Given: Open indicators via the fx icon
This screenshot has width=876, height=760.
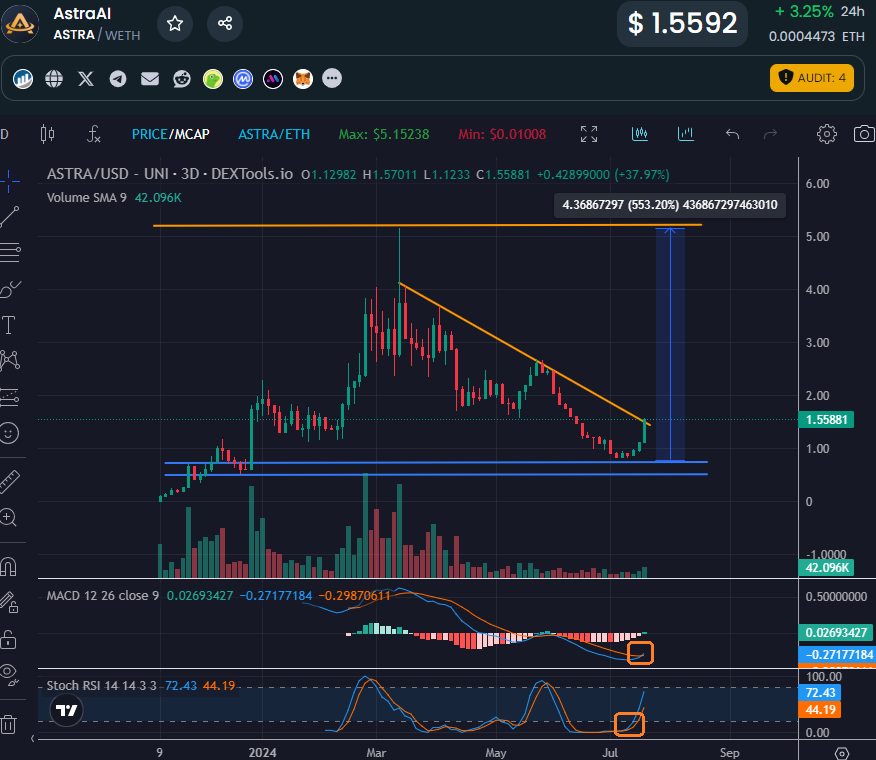Looking at the screenshot, I should coord(93,133).
